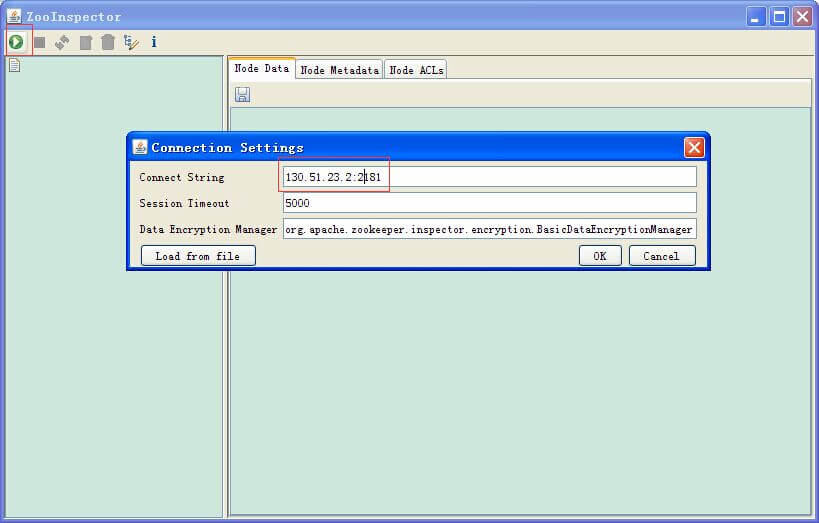Maximize the ZooInspector window
This screenshot has width=819, height=523.
click(x=779, y=17)
